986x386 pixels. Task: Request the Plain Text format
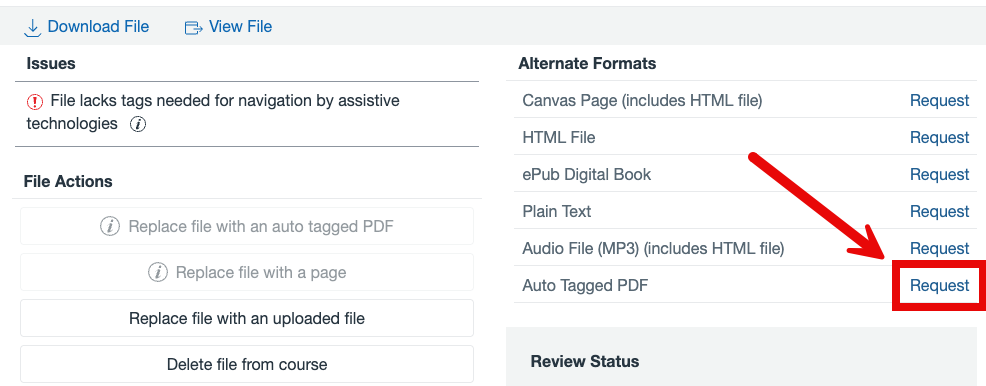[939, 211]
